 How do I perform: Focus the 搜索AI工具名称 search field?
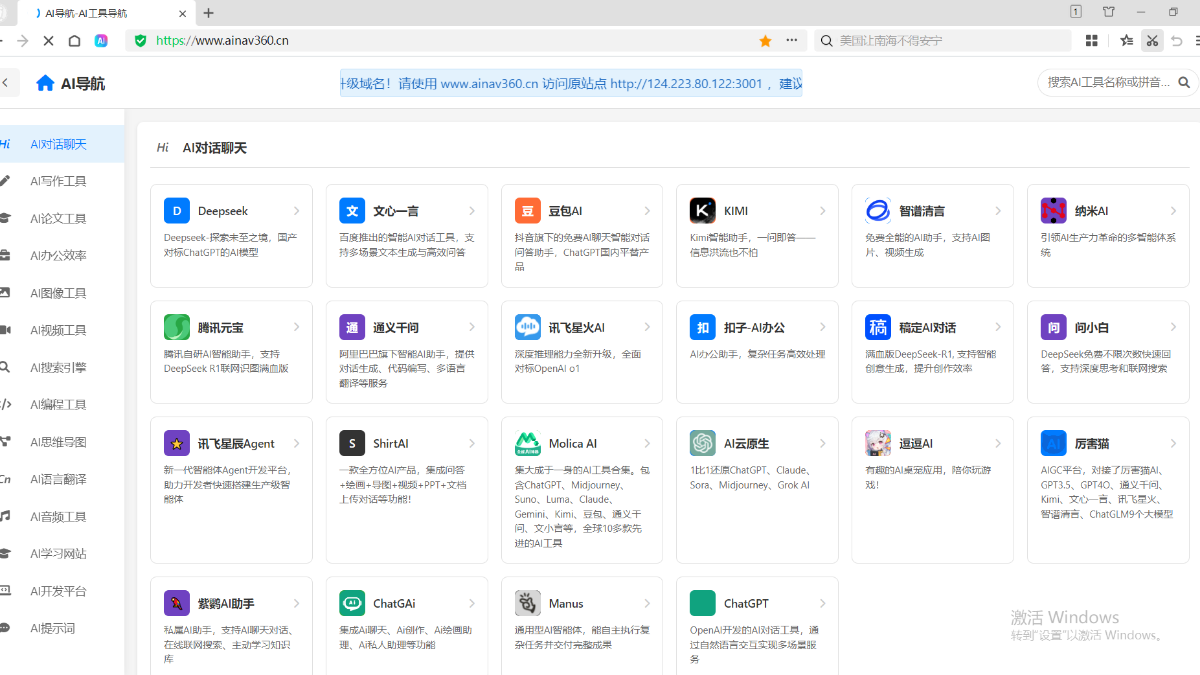tap(1108, 82)
